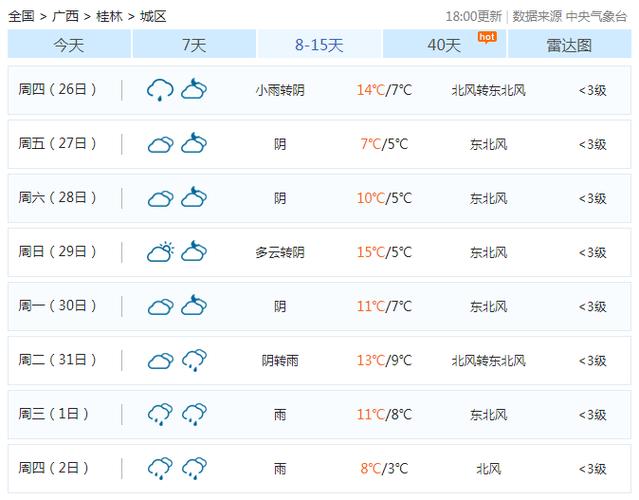Click the night moon cloud icon for 周日 29日
Screen dimensions: 639x500
click(x=194, y=251)
